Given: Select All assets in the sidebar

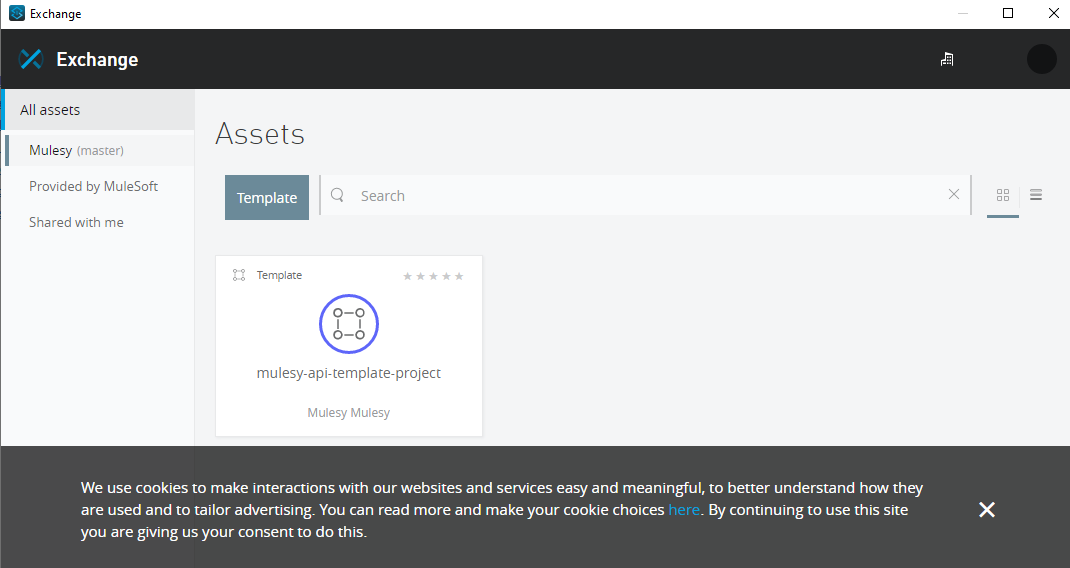Looking at the screenshot, I should pyautogui.click(x=98, y=110).
